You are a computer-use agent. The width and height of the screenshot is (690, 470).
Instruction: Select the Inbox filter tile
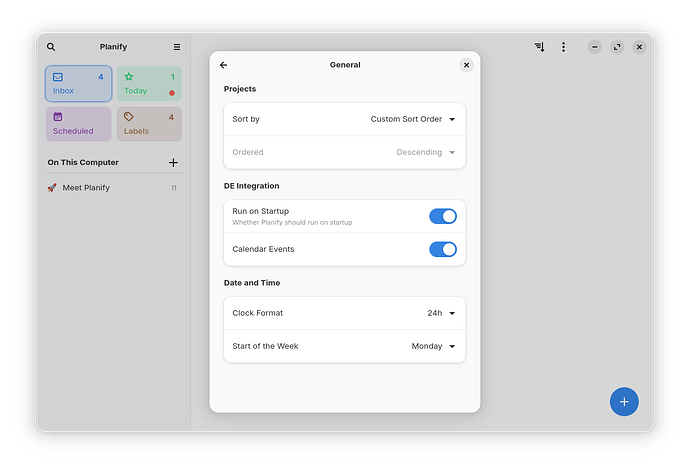[x=78, y=84]
